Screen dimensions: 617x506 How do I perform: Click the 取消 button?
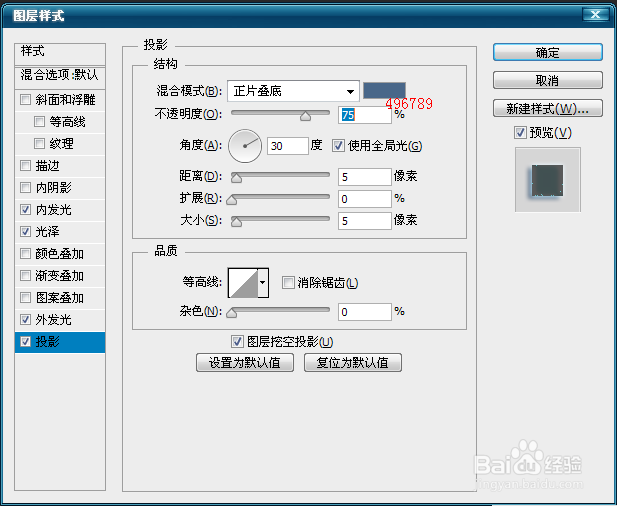tap(548, 80)
